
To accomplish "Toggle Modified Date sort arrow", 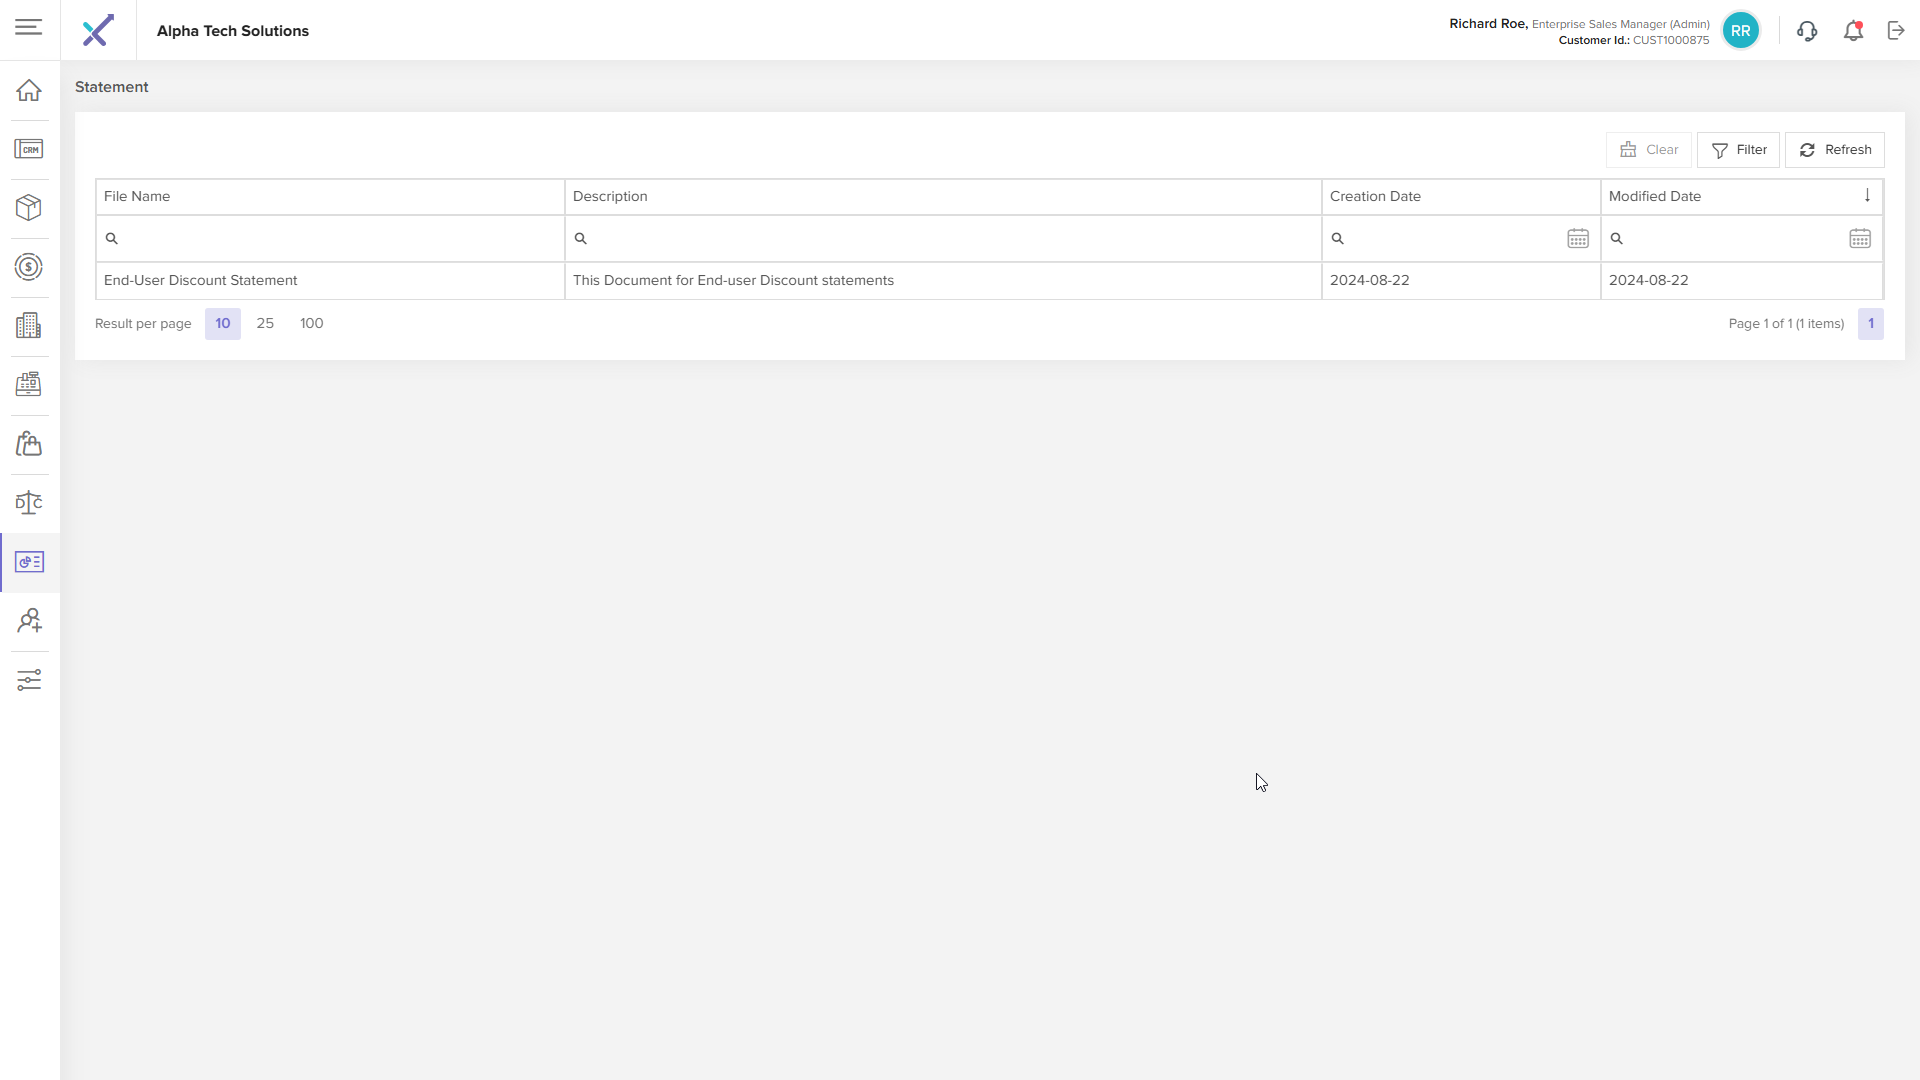I will (x=1867, y=196).
